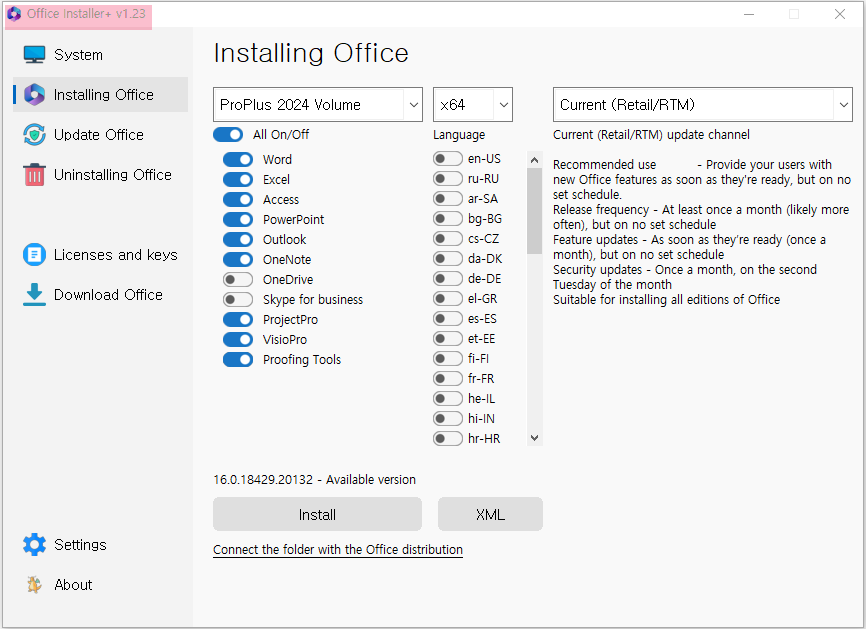The height and width of the screenshot is (629, 866).
Task: Click the Settings gear icon
Action: (34, 545)
